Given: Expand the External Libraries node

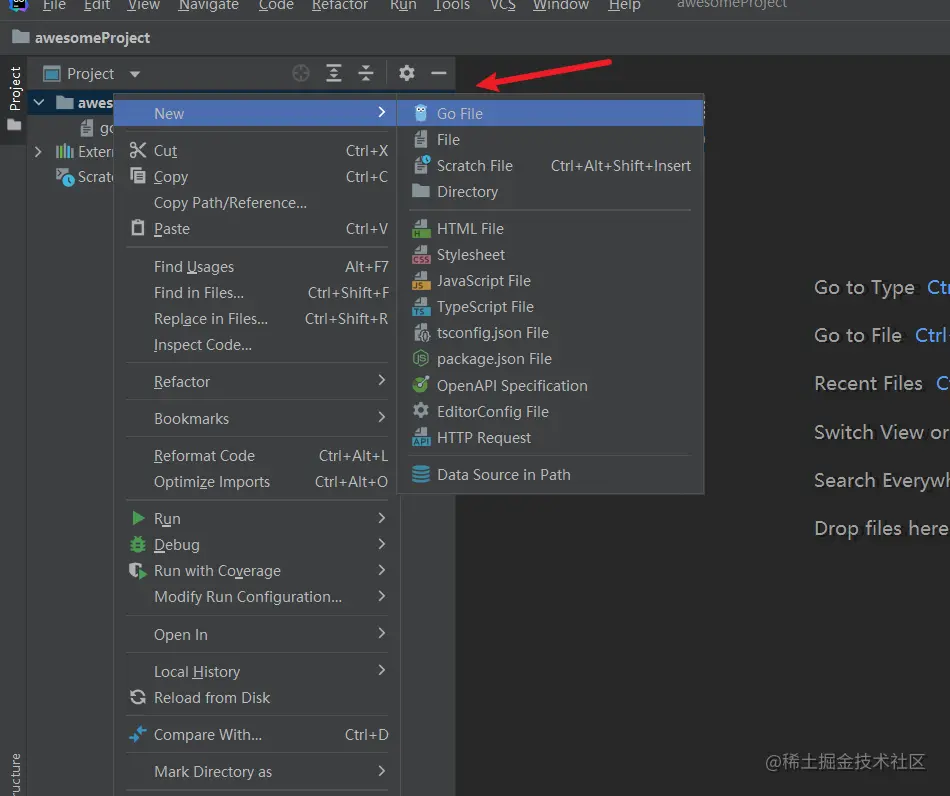Looking at the screenshot, I should pyautogui.click(x=38, y=151).
